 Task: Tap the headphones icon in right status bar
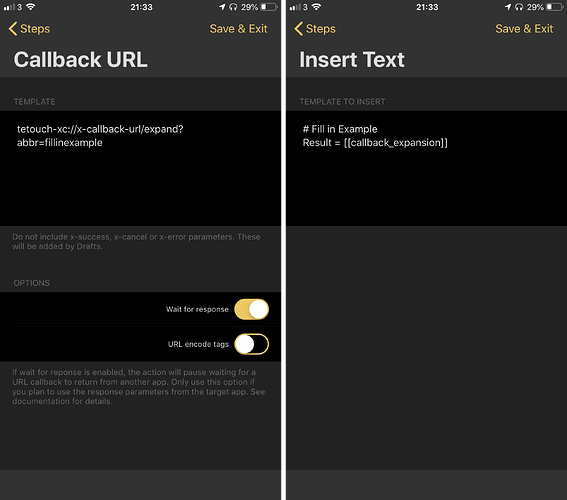tap(519, 7)
